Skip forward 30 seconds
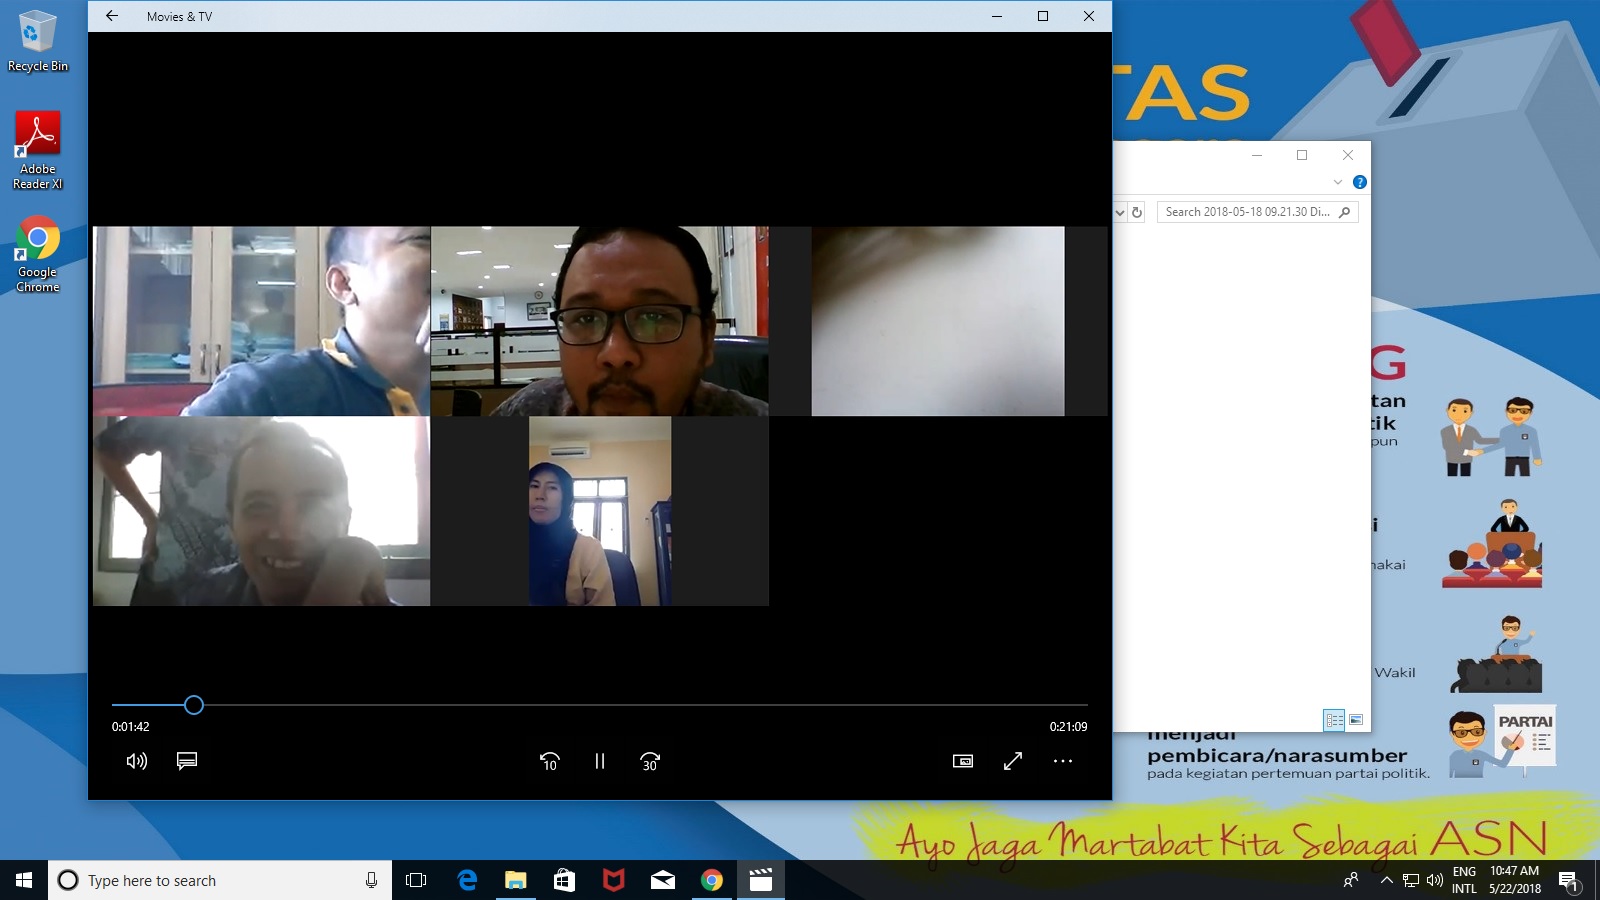The height and width of the screenshot is (900, 1600). coord(650,761)
